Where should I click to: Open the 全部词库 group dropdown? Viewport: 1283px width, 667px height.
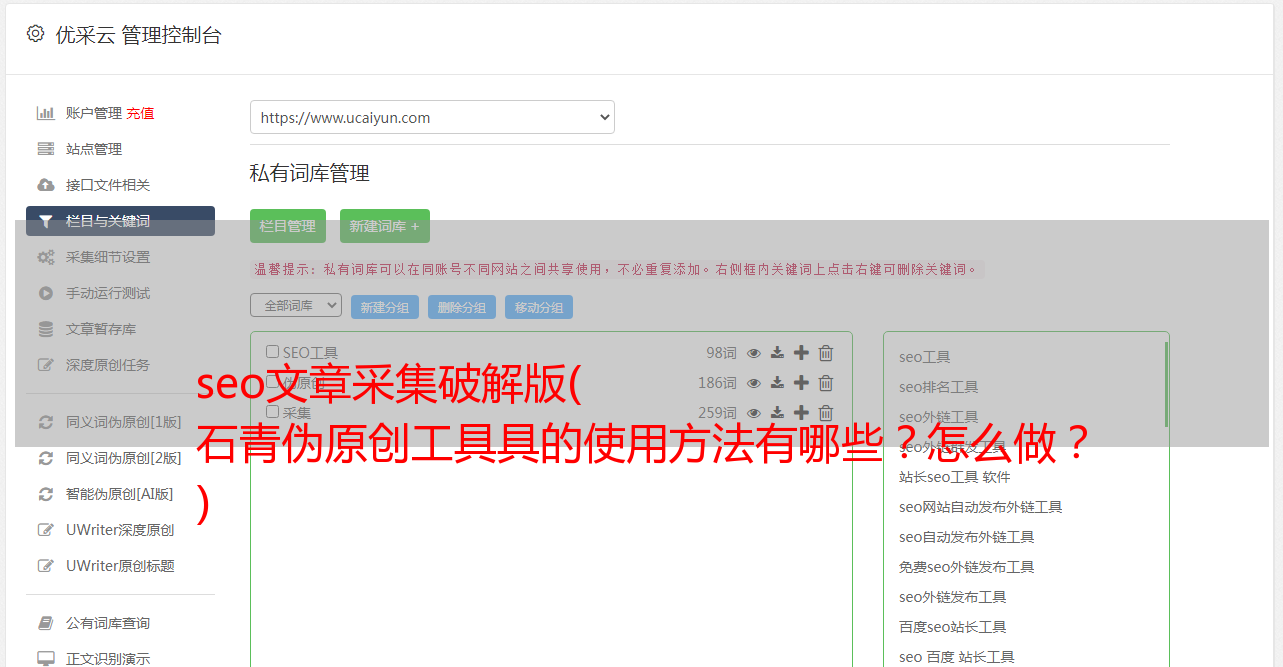296,306
